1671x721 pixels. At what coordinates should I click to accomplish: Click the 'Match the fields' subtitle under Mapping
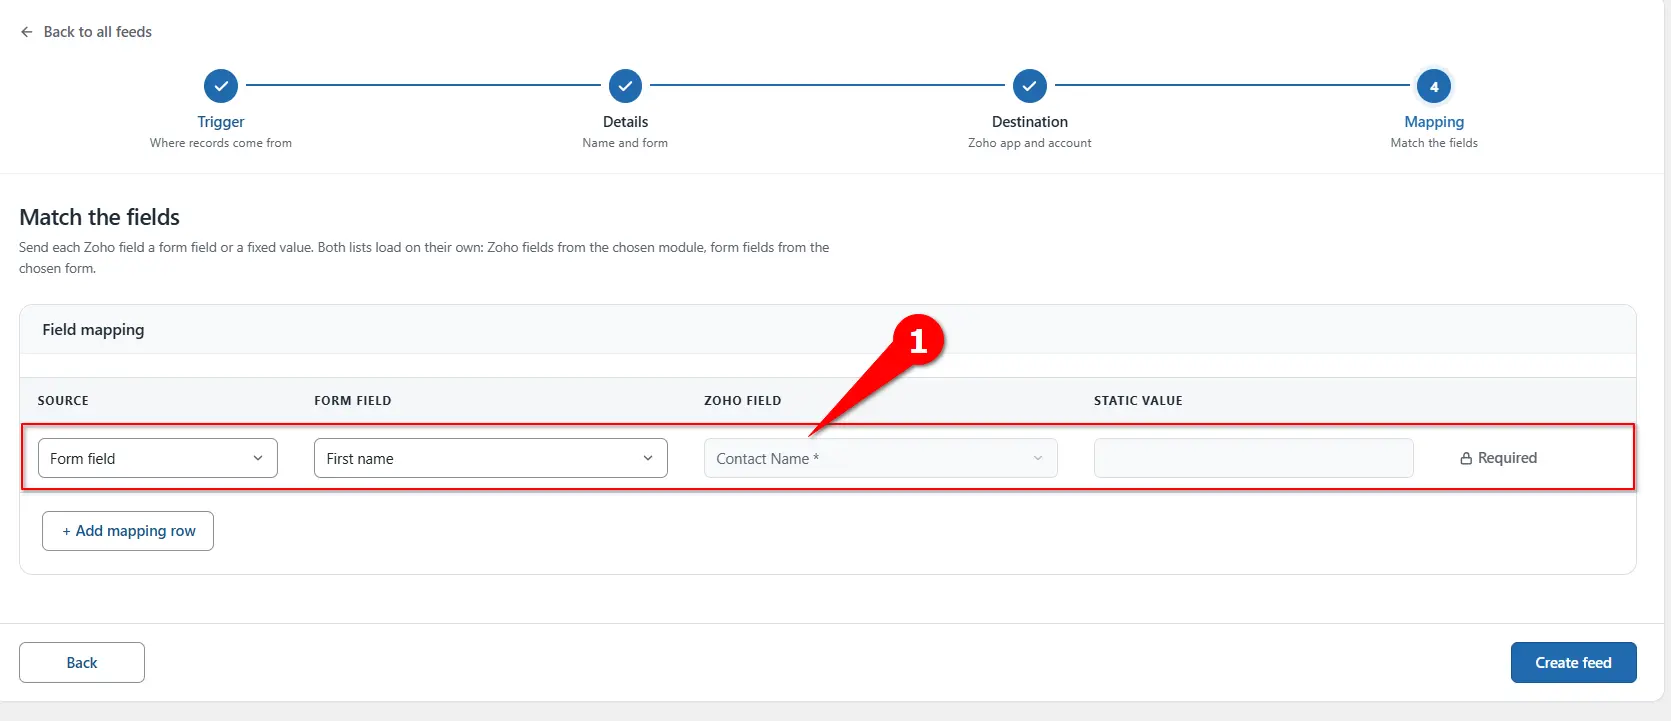click(1434, 143)
